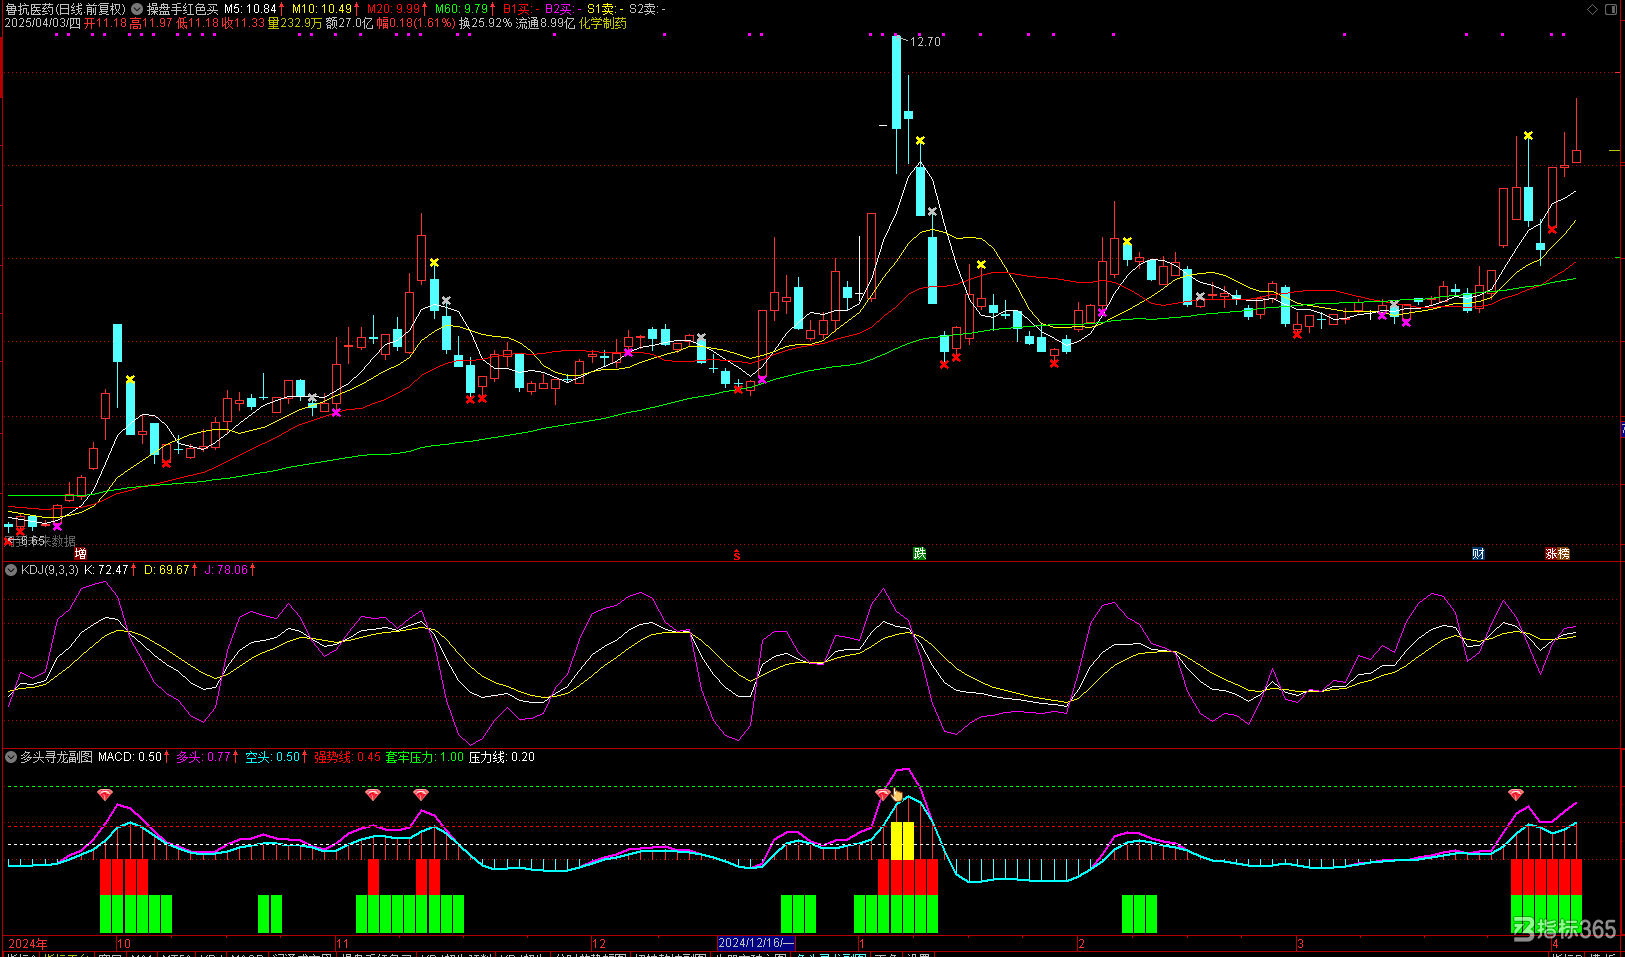Click the S1卖 signal label
Screen dimensions: 1625x957
point(603,9)
